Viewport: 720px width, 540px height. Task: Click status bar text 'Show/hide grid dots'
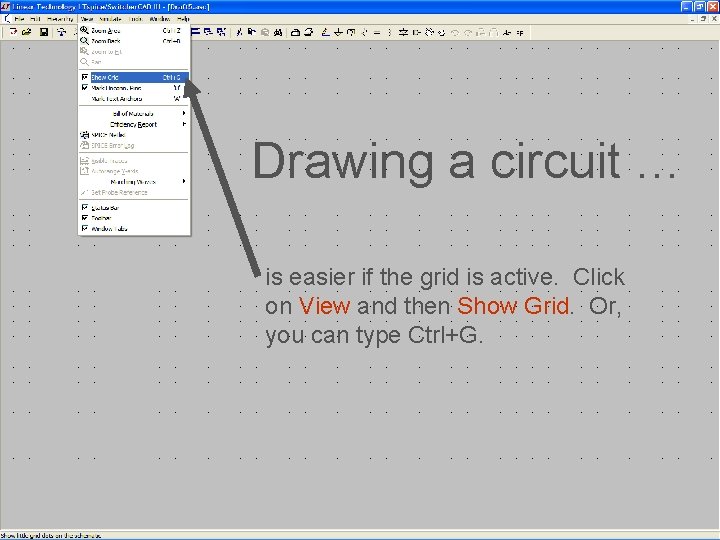[51, 535]
